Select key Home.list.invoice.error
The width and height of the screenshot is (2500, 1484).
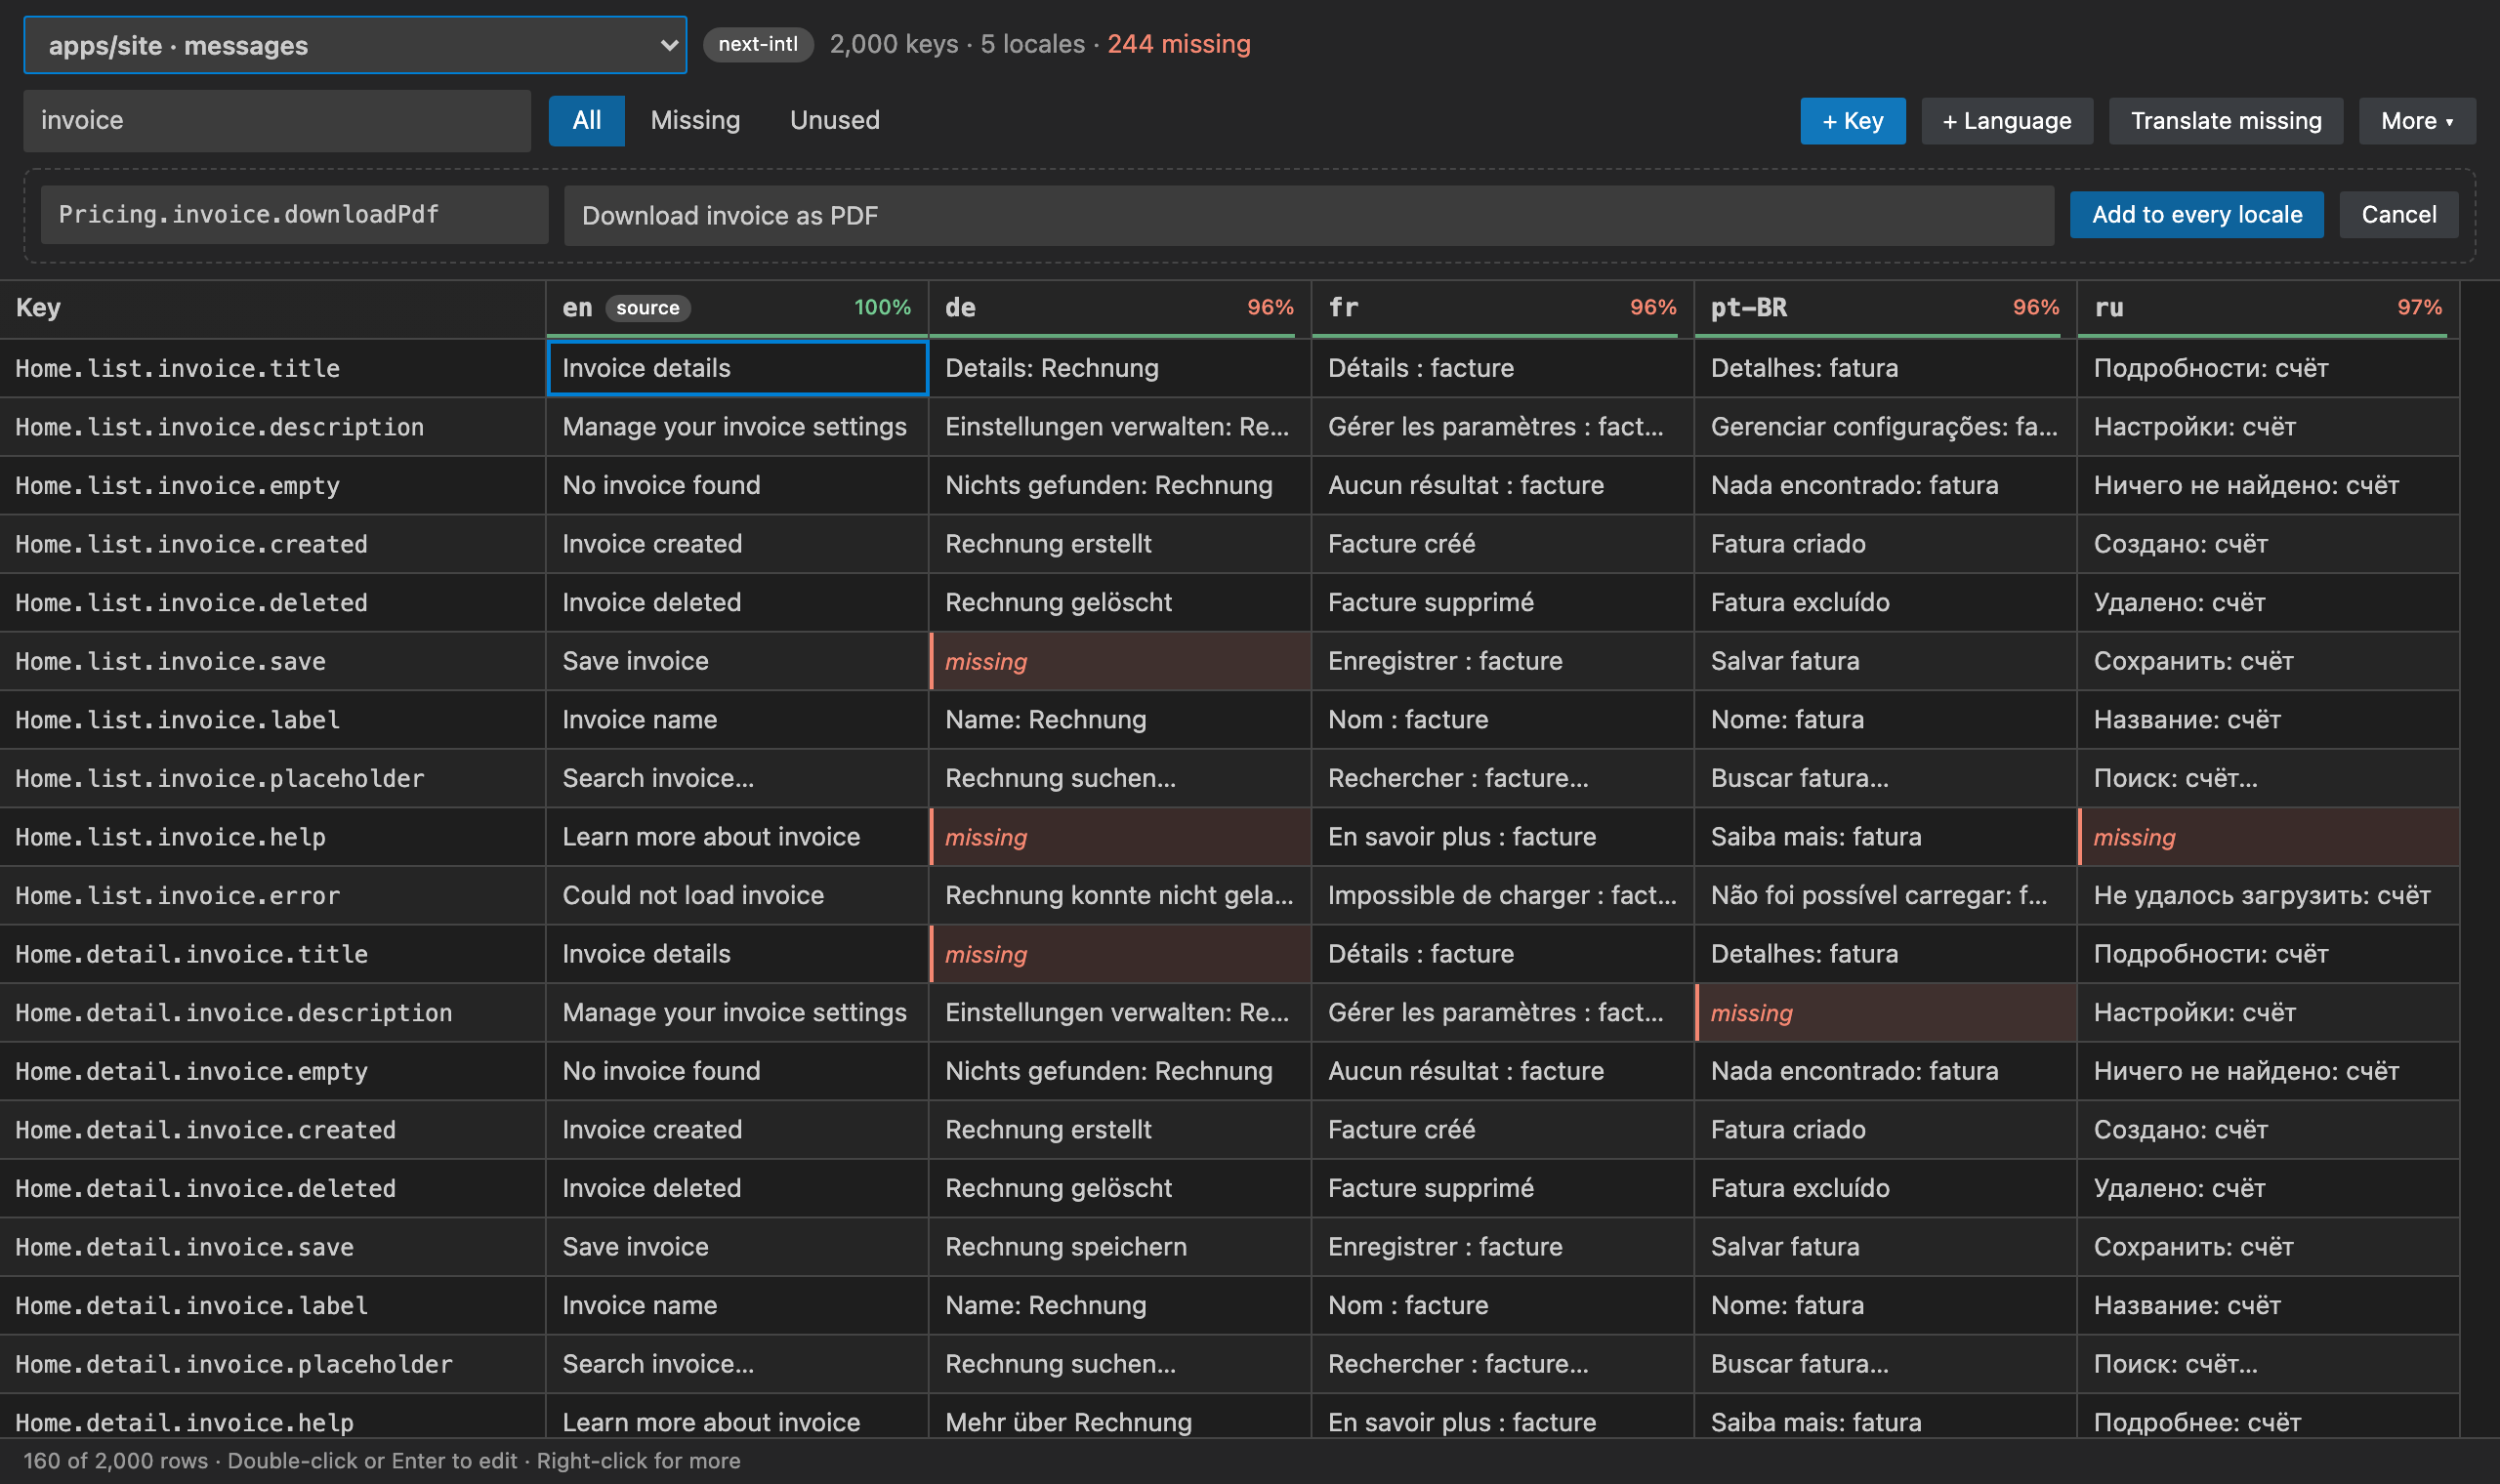(x=272, y=896)
